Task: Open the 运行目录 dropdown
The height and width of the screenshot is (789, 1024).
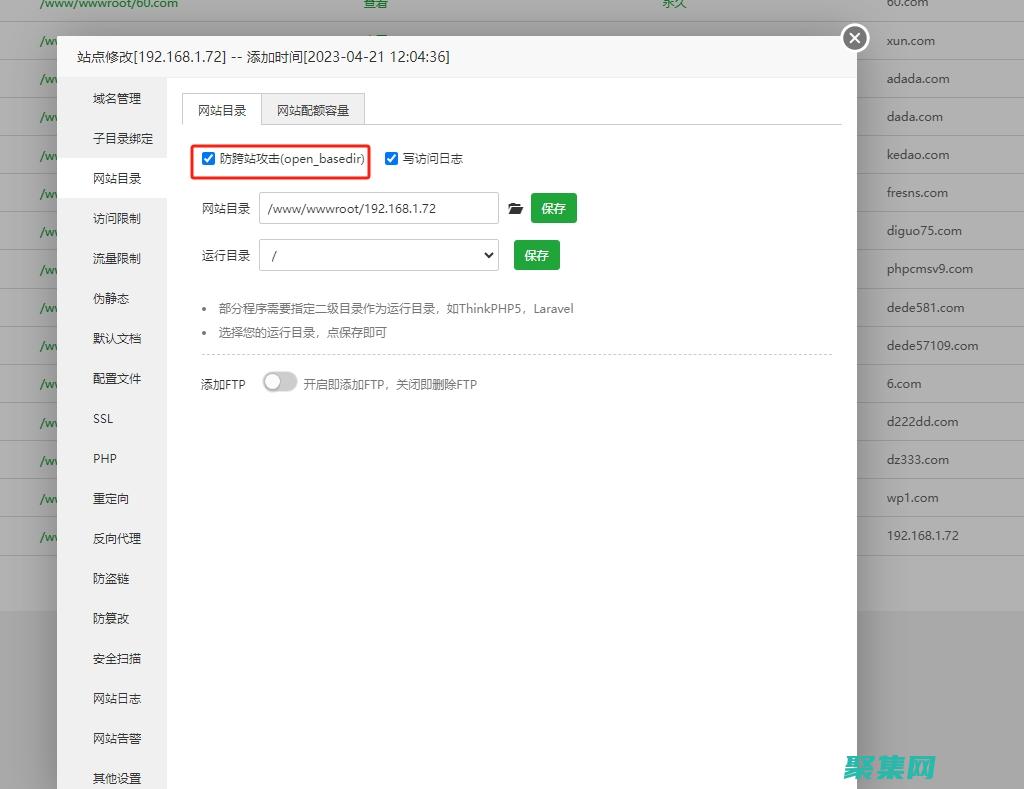Action: point(378,255)
